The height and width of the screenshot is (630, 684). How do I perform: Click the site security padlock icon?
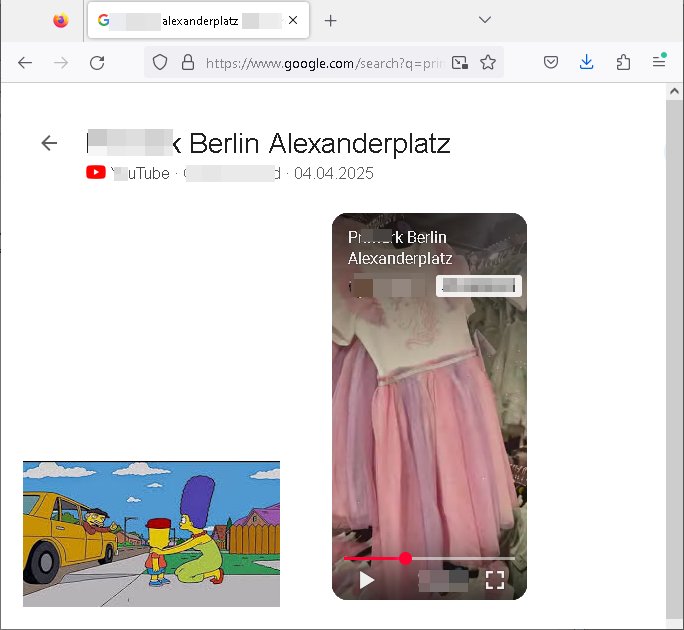click(x=187, y=62)
